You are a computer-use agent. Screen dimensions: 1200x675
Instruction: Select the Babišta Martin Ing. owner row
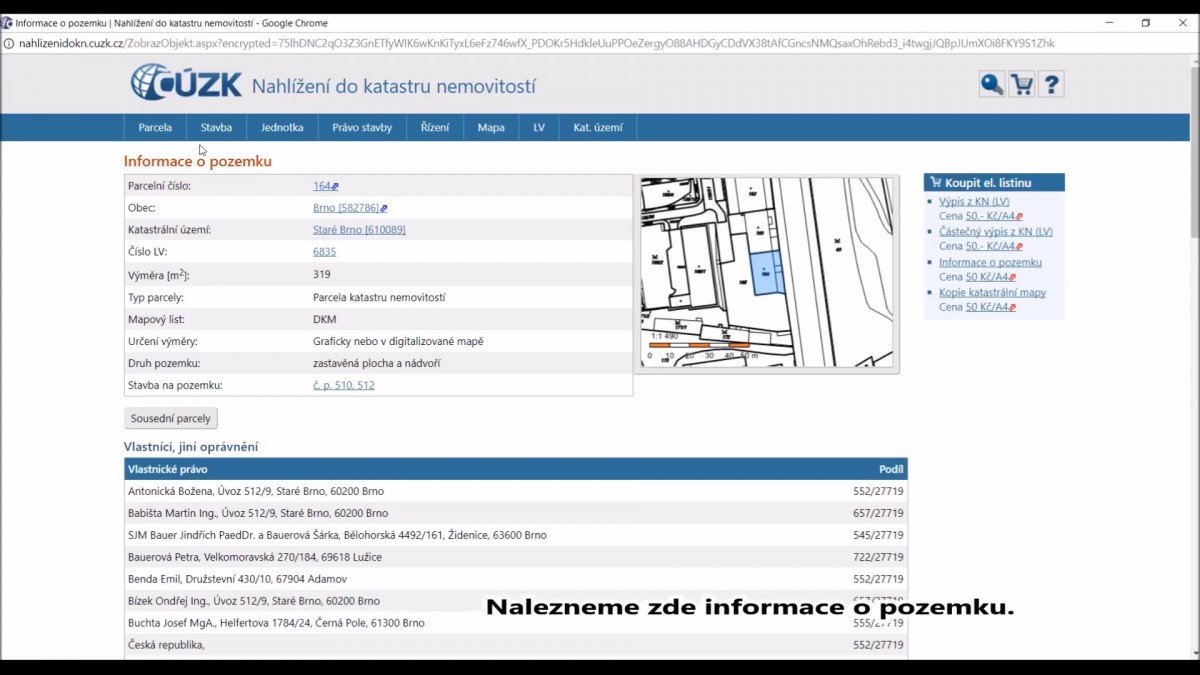tap(516, 513)
